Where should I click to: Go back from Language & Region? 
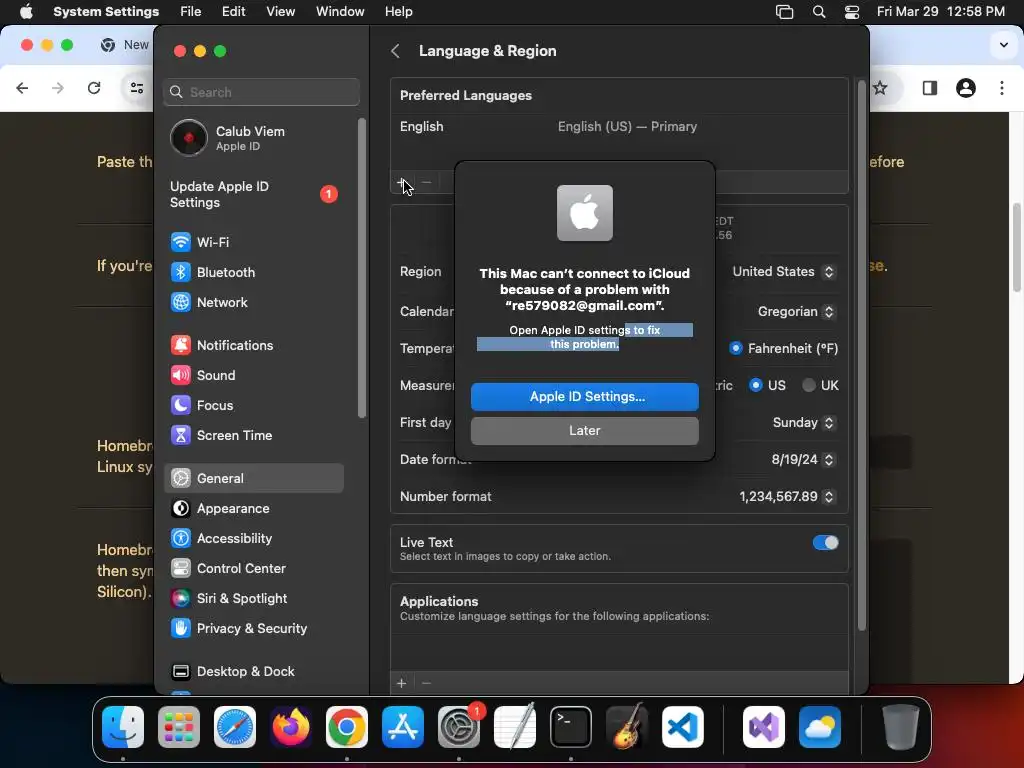pos(395,51)
